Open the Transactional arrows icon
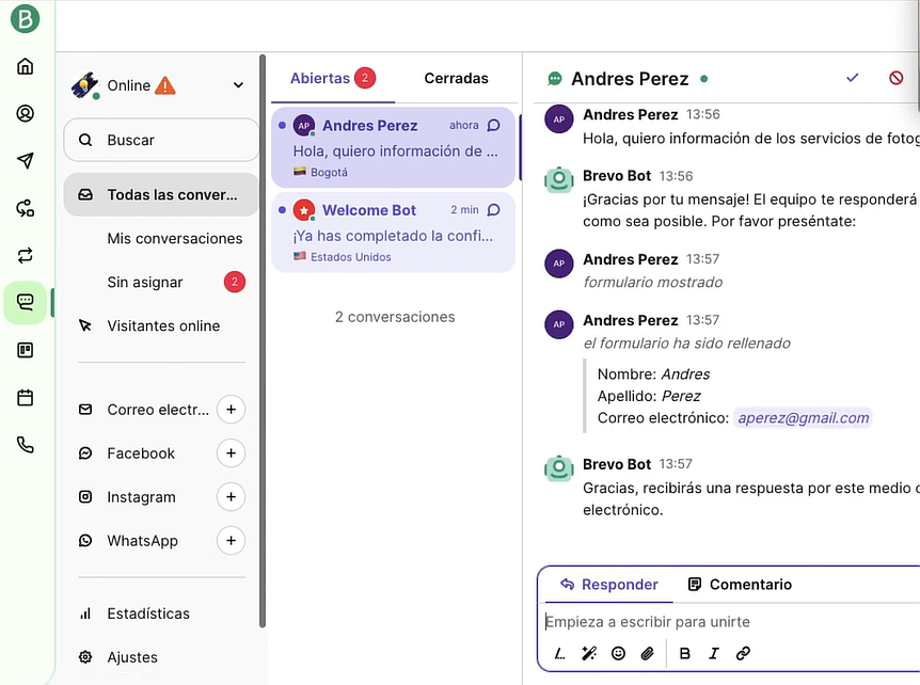Screen dimensions: 920x685 point(25,255)
